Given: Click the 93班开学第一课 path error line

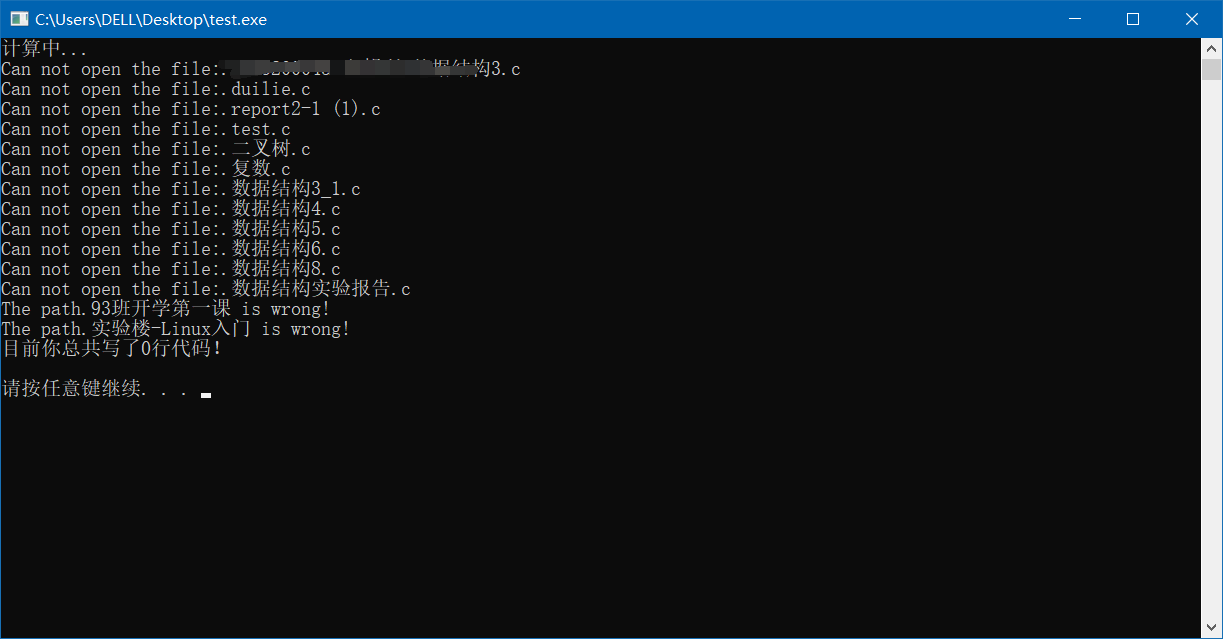Looking at the screenshot, I should [x=165, y=309].
